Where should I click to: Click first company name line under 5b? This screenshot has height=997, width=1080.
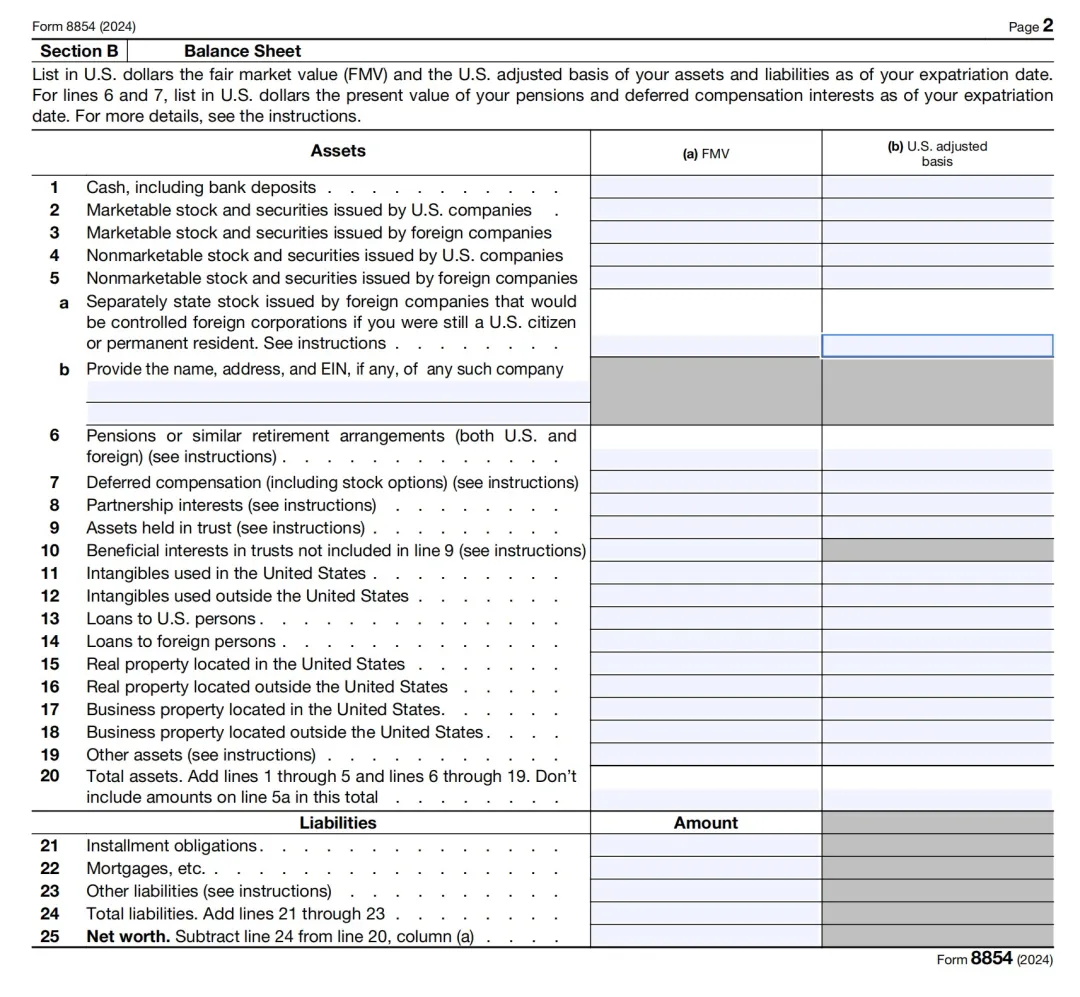point(338,391)
